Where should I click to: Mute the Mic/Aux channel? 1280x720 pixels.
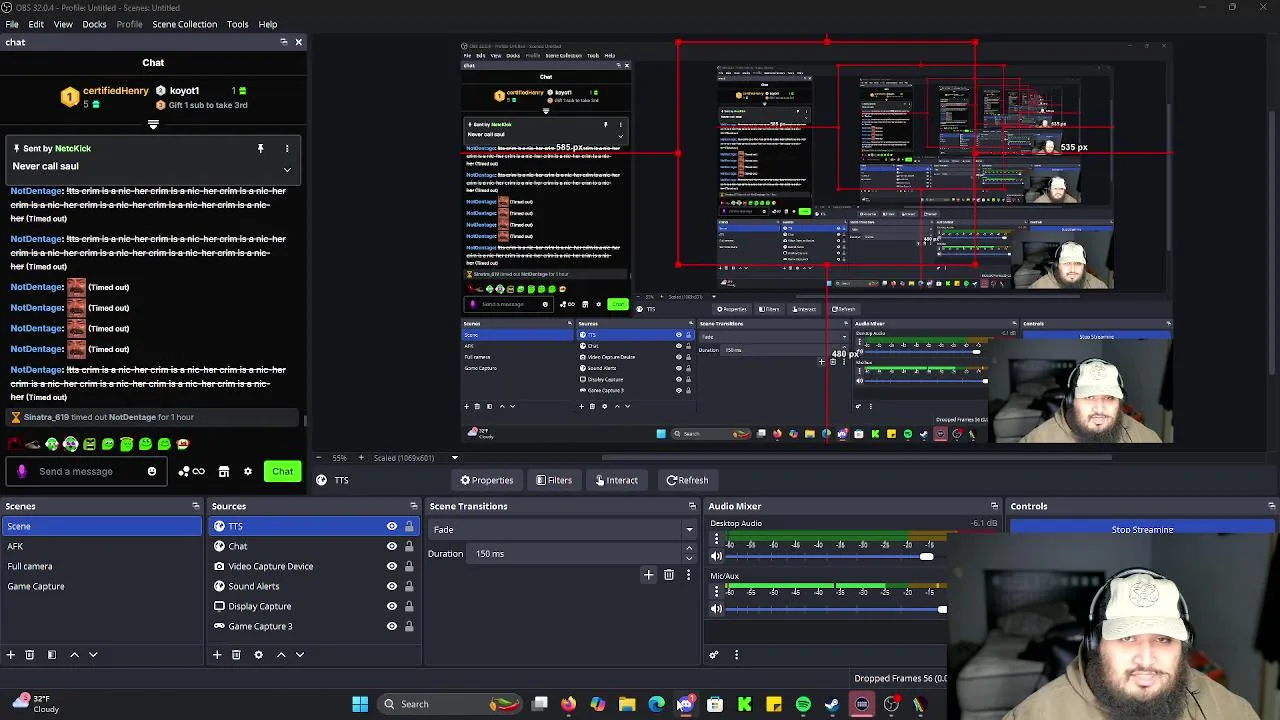(x=716, y=609)
